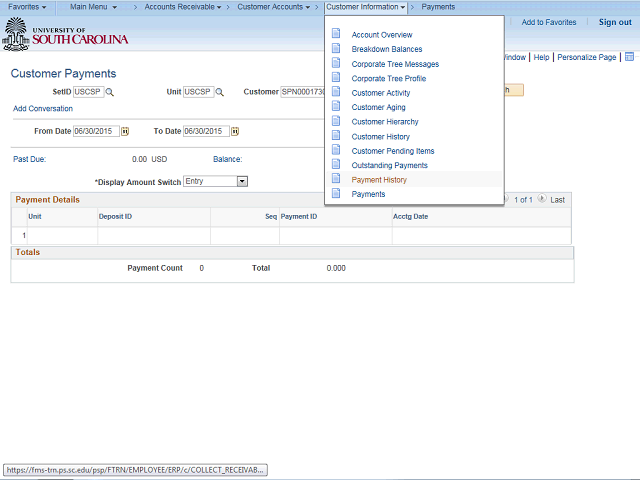Click the page icon beside Outstanding Payments
The width and height of the screenshot is (640, 480).
pos(336,165)
